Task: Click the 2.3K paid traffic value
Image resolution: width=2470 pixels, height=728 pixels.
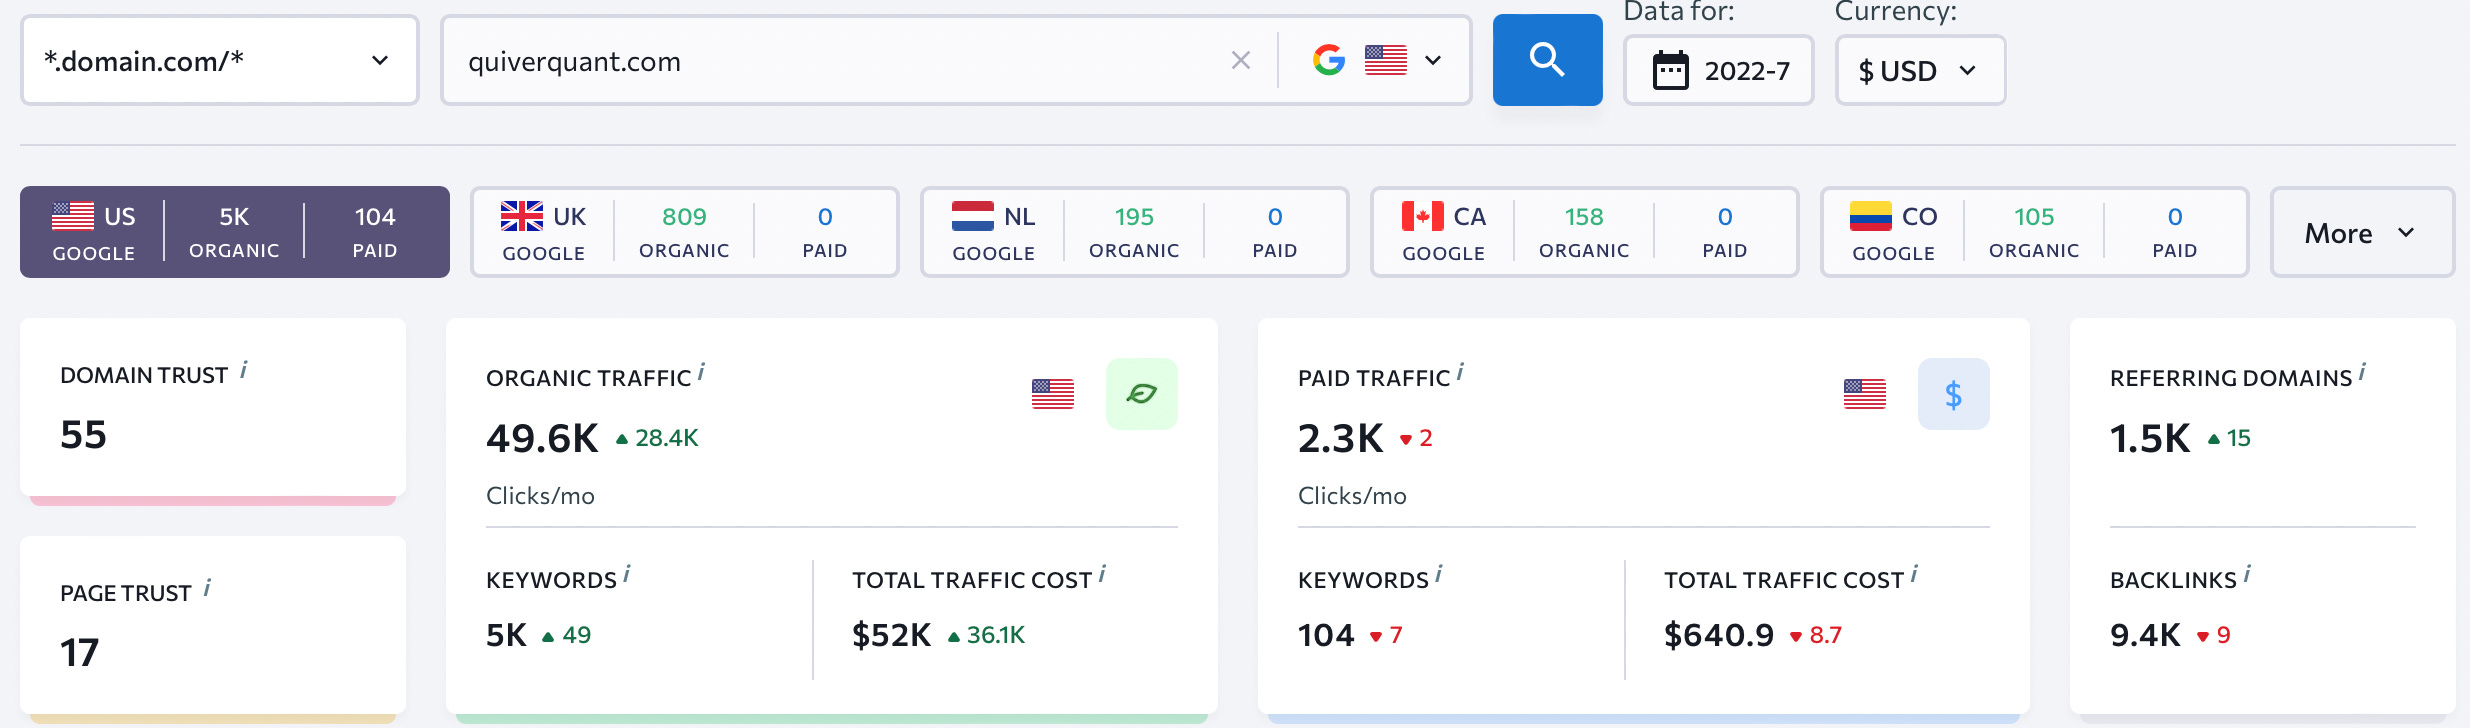Action: point(1340,438)
